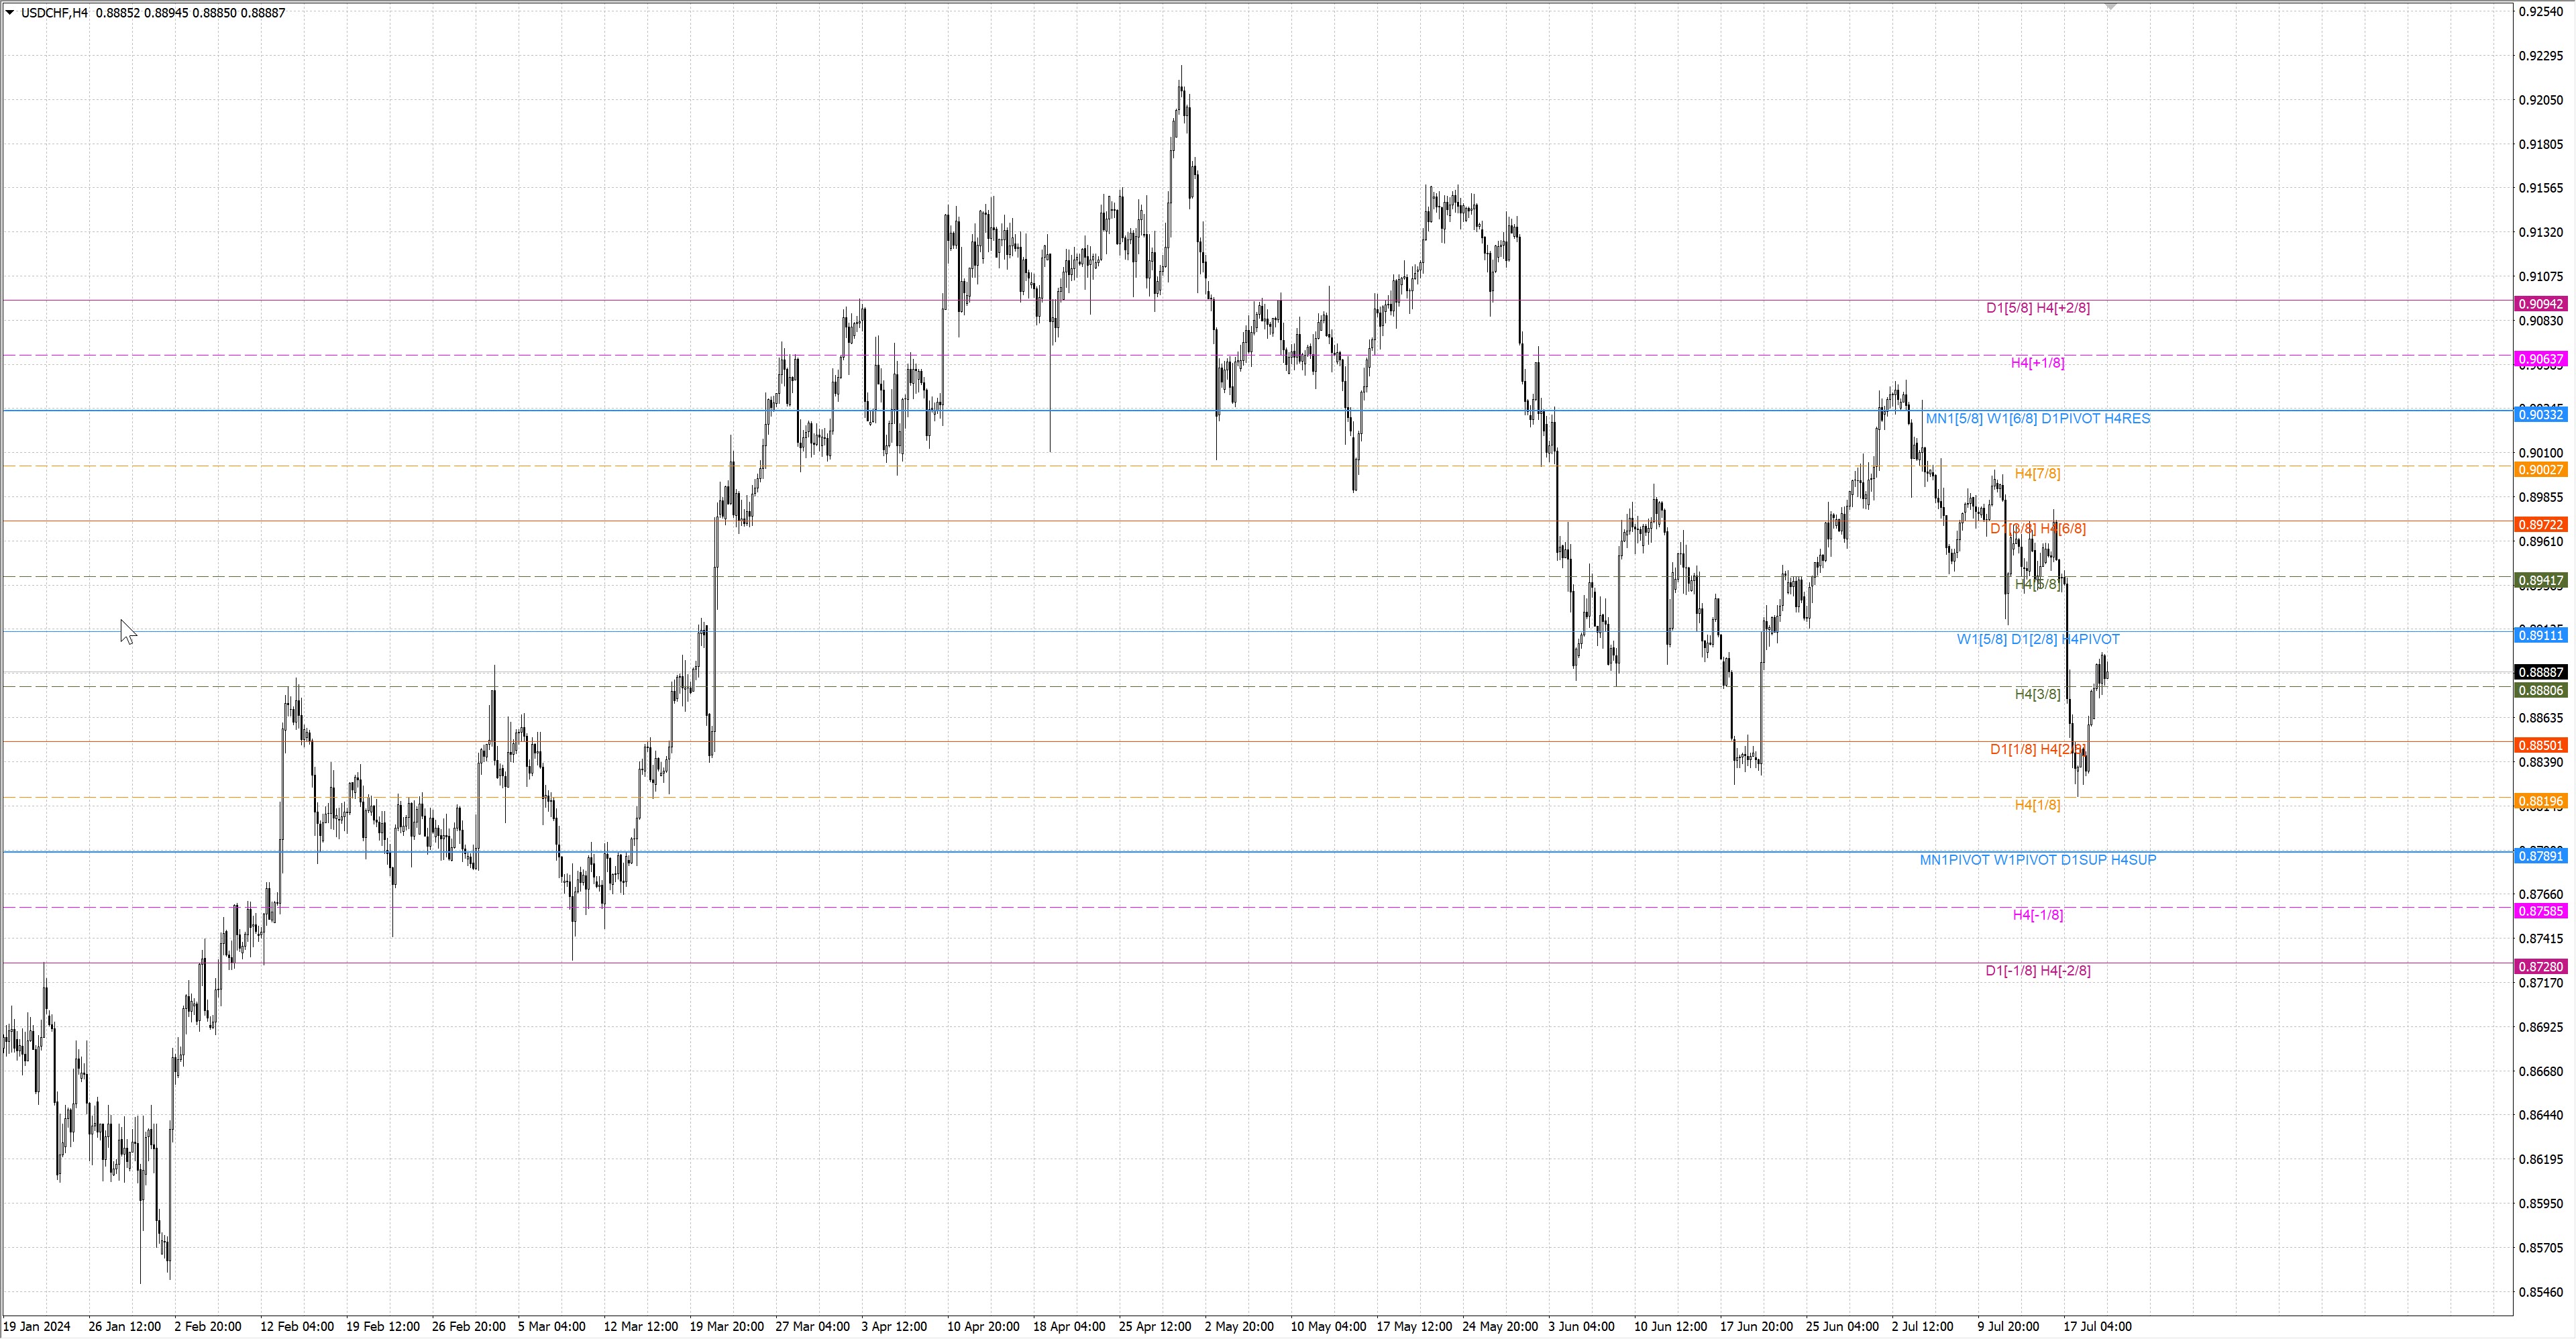2576x1339 pixels.
Task: Click the 0.92050 price scale value
Action: (2540, 100)
